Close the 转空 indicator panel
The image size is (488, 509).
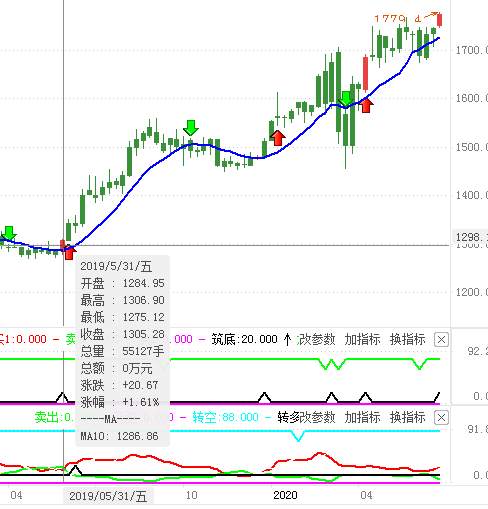(441, 417)
